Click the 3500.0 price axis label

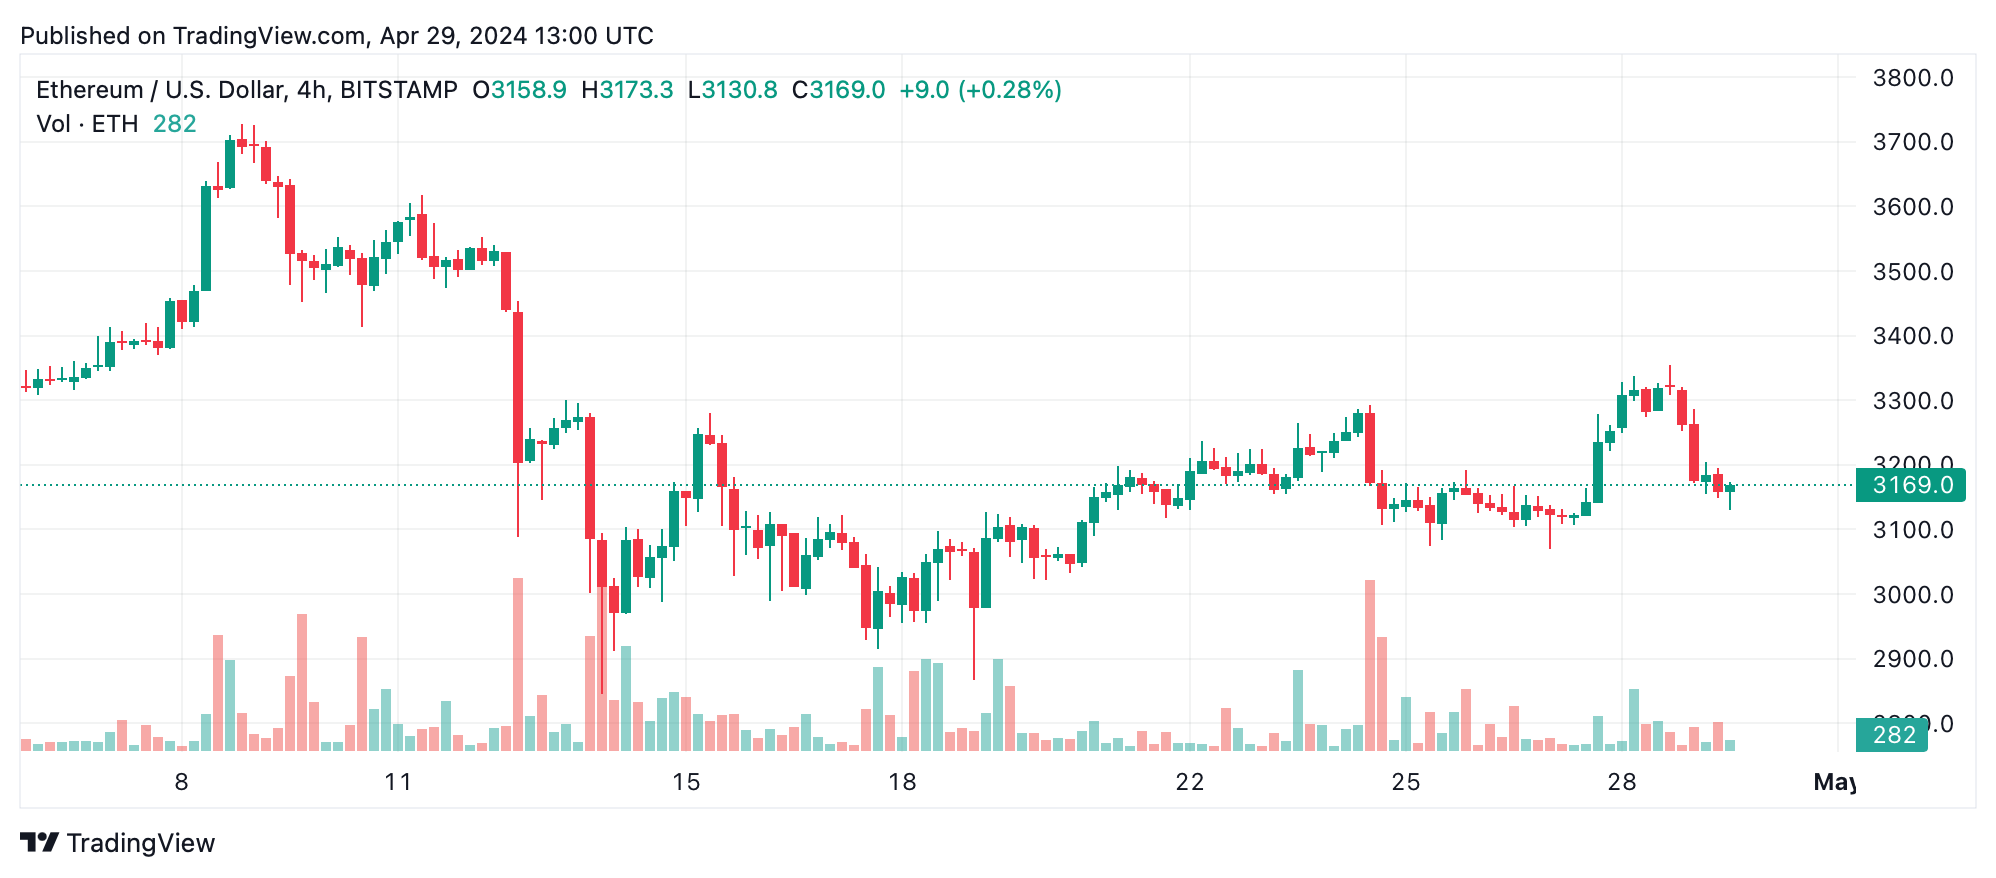pyautogui.click(x=1912, y=272)
